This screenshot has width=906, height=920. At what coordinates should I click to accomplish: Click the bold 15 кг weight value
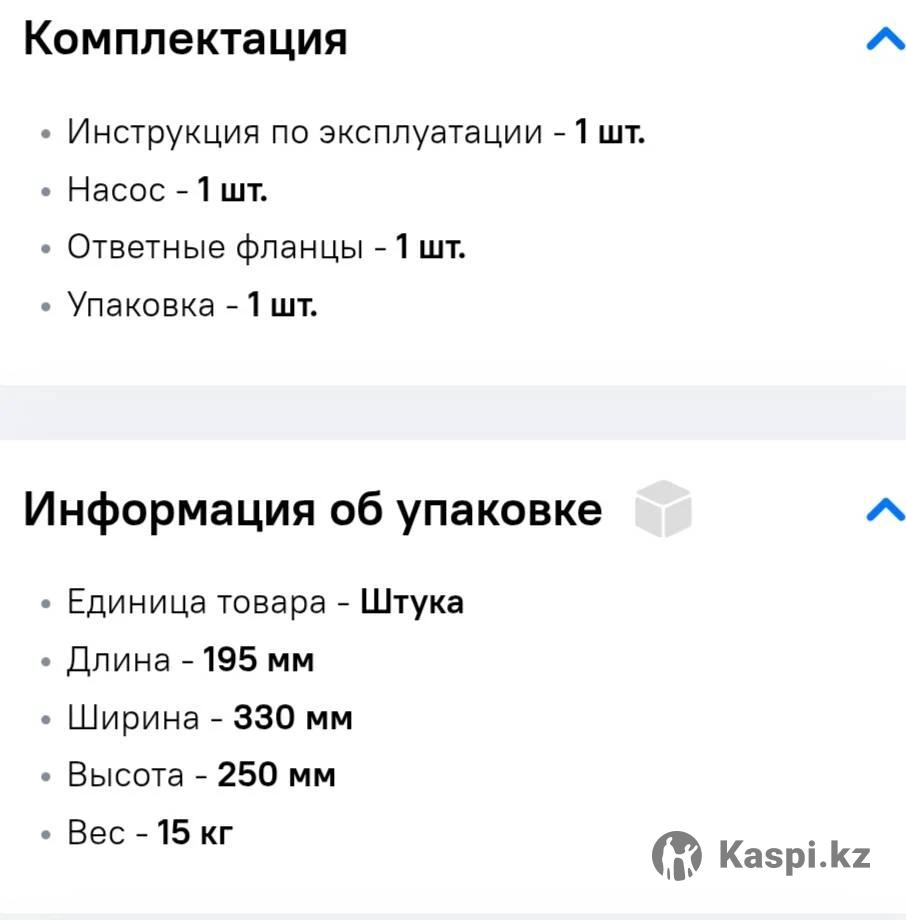tap(195, 832)
